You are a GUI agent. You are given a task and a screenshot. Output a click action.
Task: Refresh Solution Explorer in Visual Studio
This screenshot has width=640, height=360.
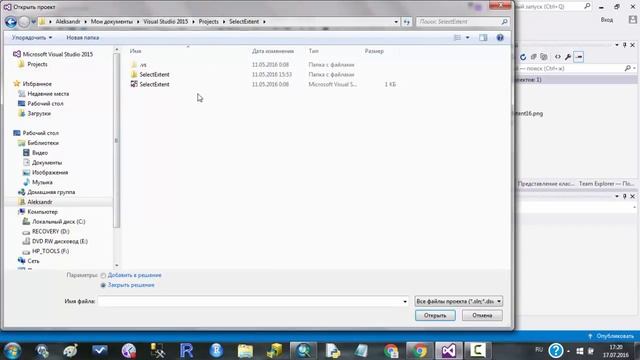[x=523, y=57]
